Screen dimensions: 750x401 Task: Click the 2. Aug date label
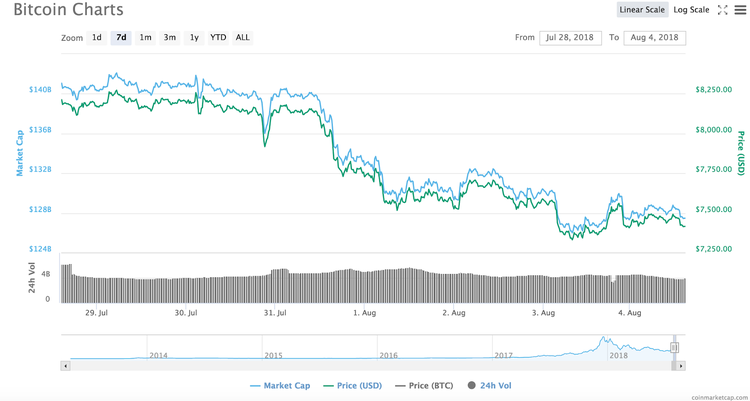point(453,313)
